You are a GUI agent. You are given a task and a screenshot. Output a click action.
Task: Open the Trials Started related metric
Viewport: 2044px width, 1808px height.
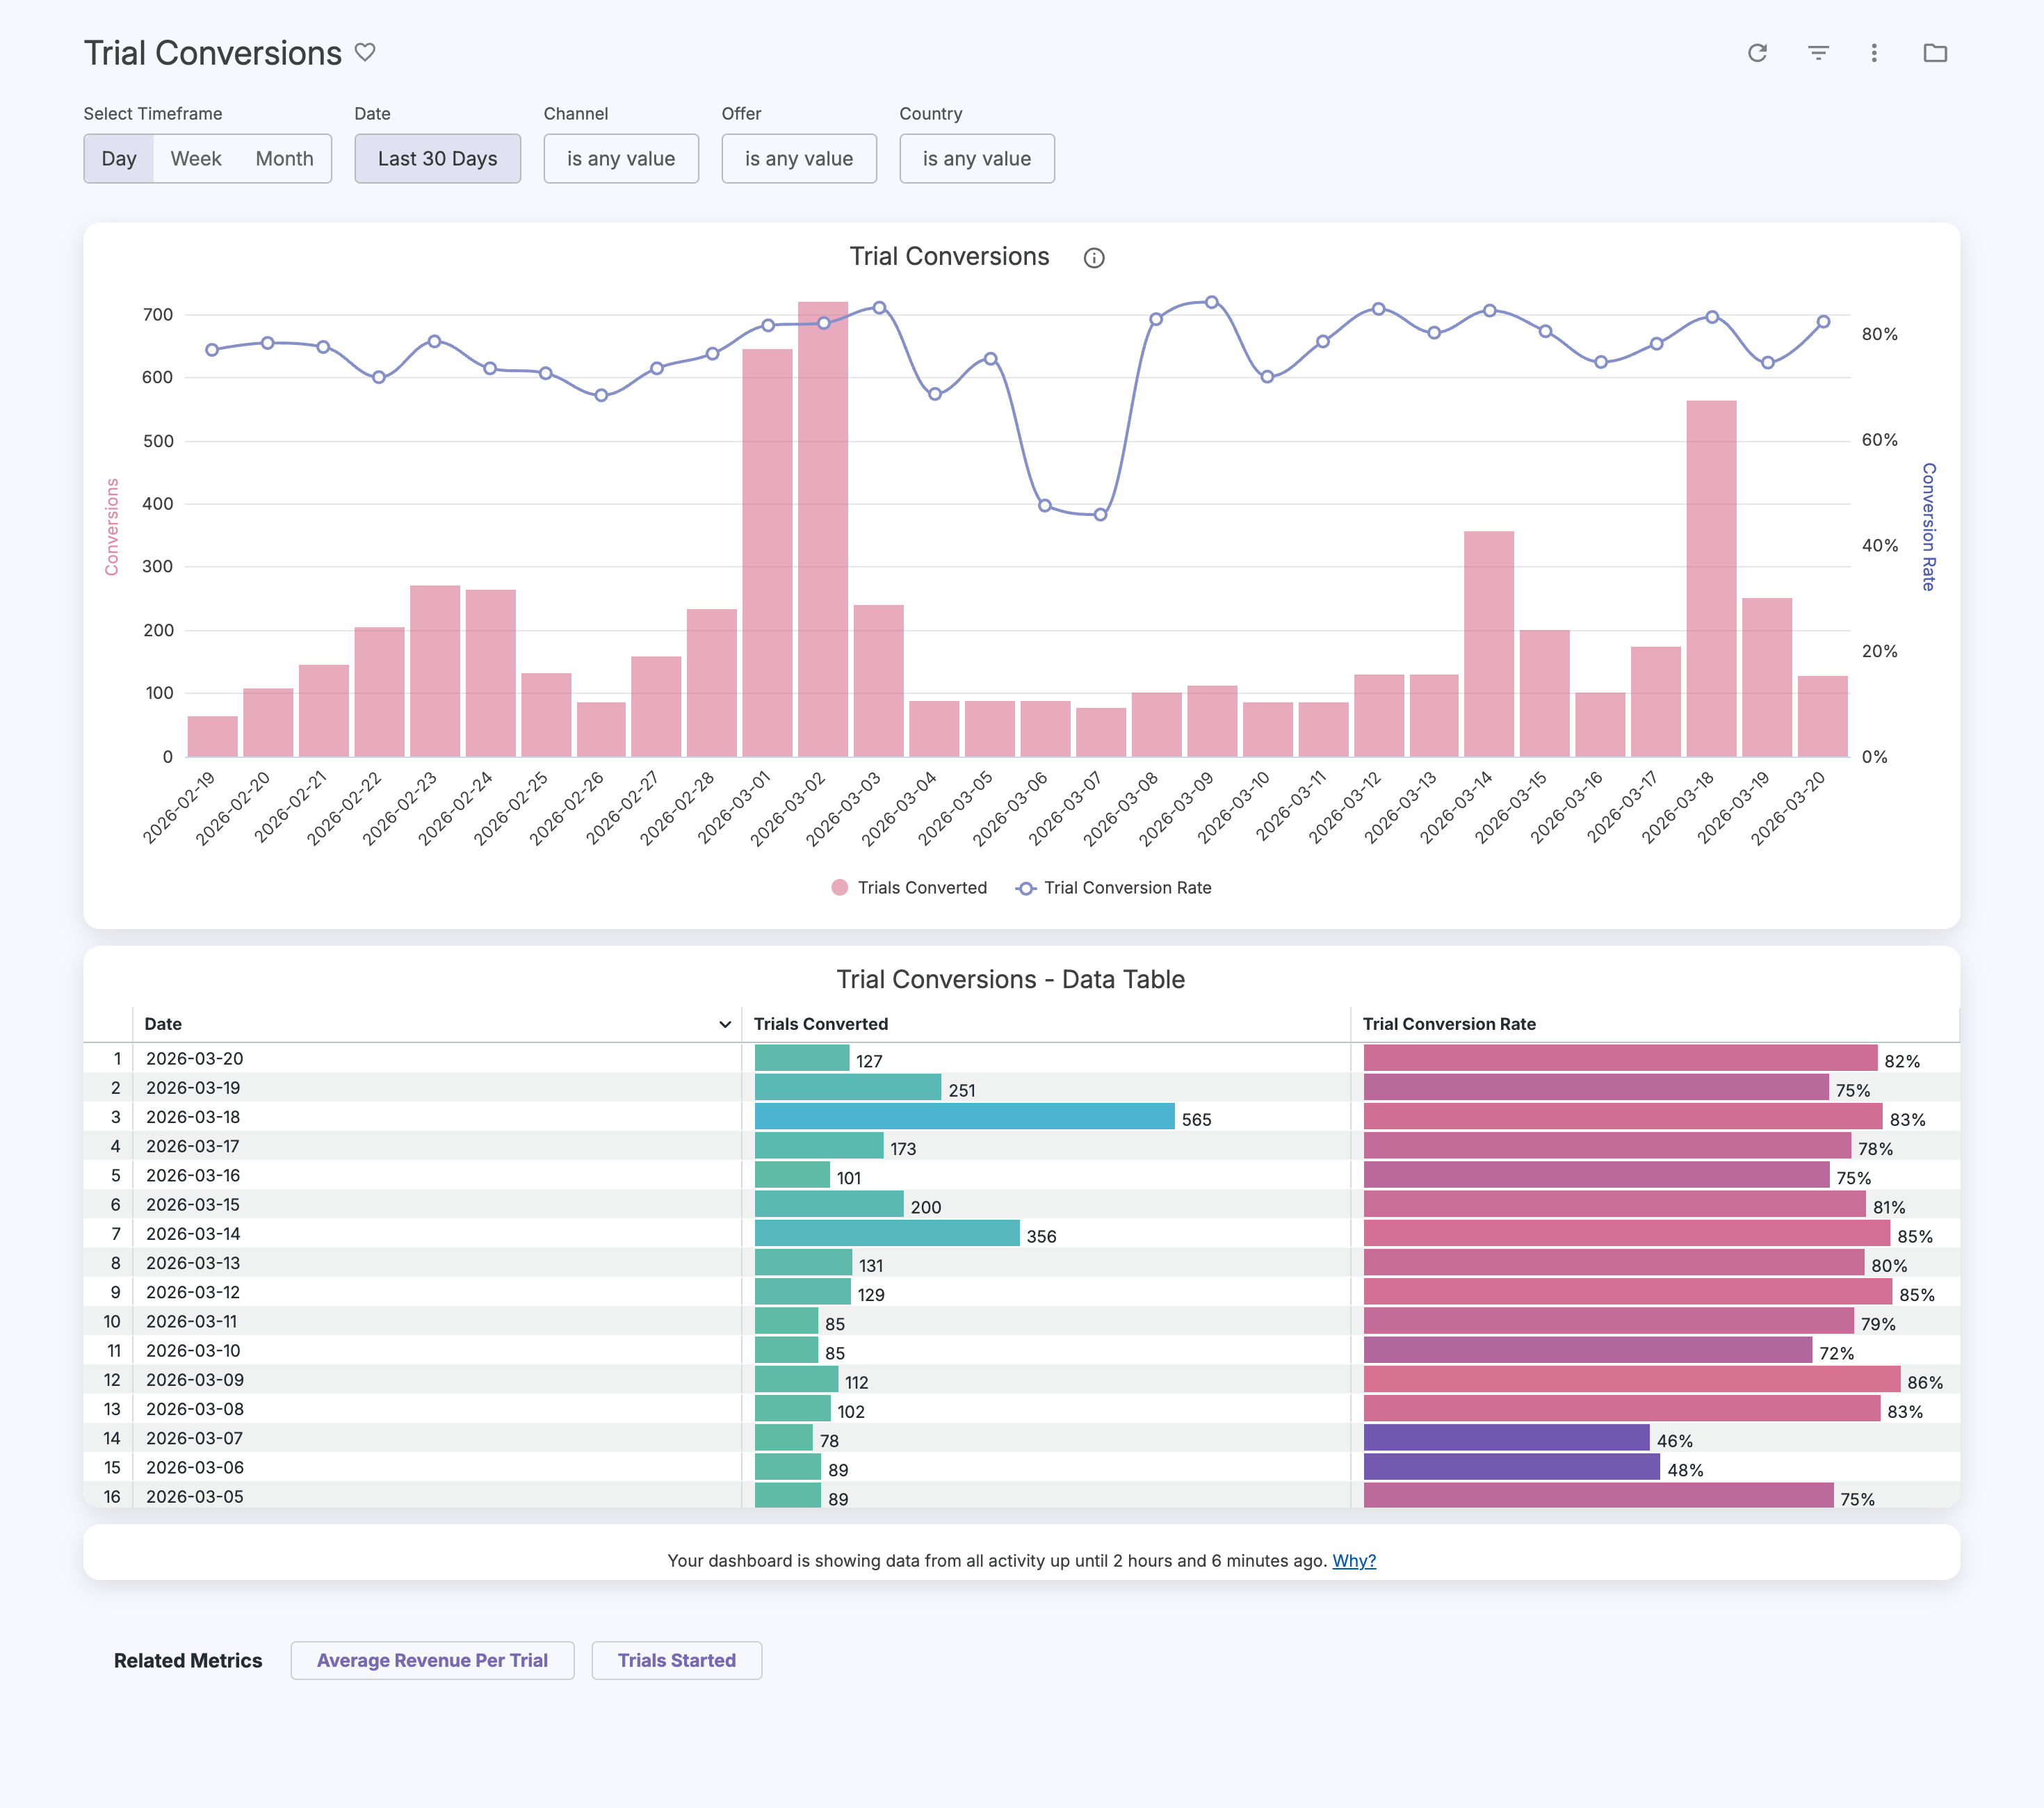(x=676, y=1660)
